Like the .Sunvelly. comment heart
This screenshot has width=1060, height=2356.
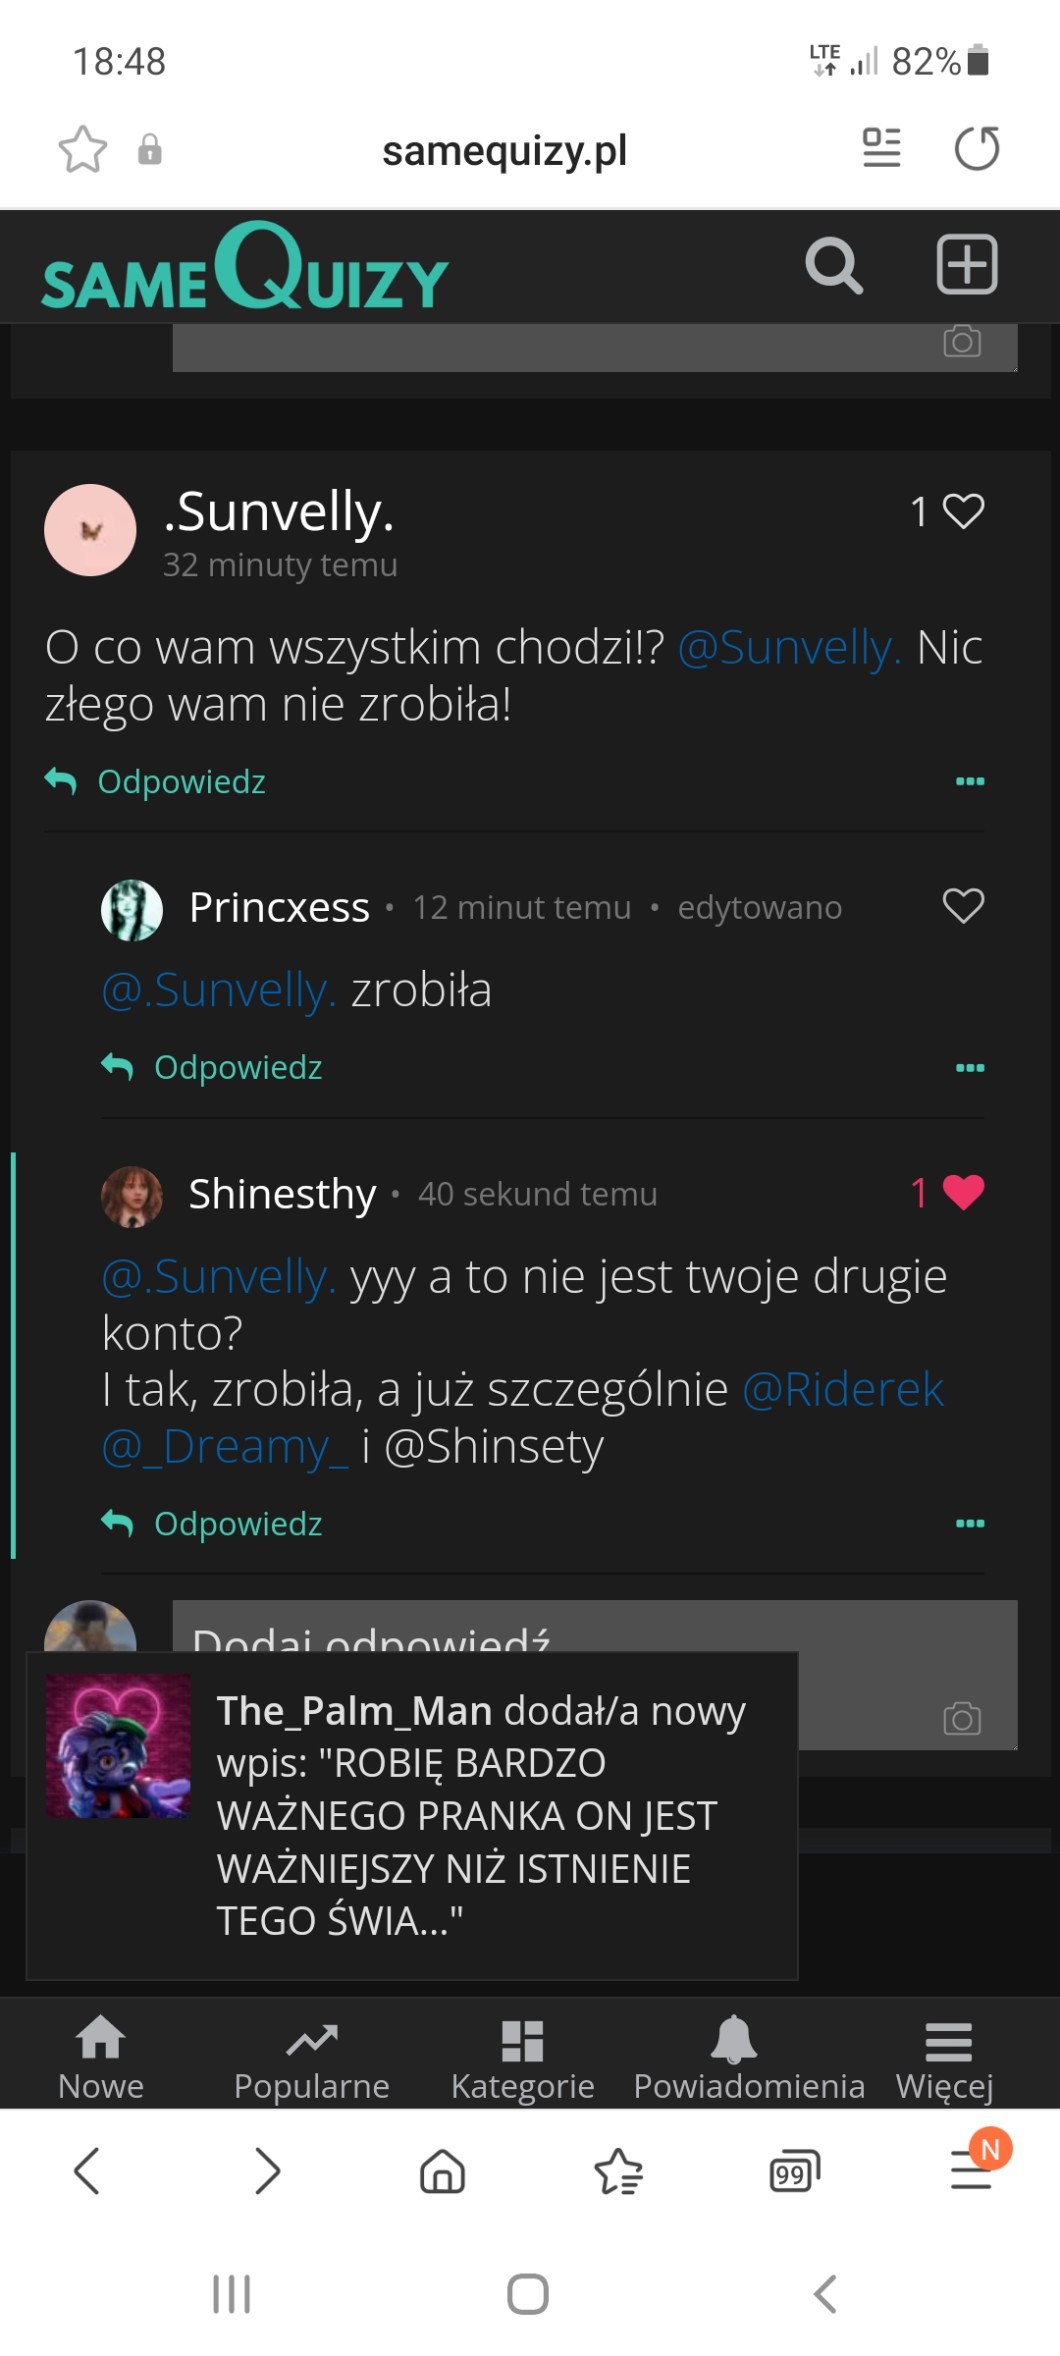point(963,511)
